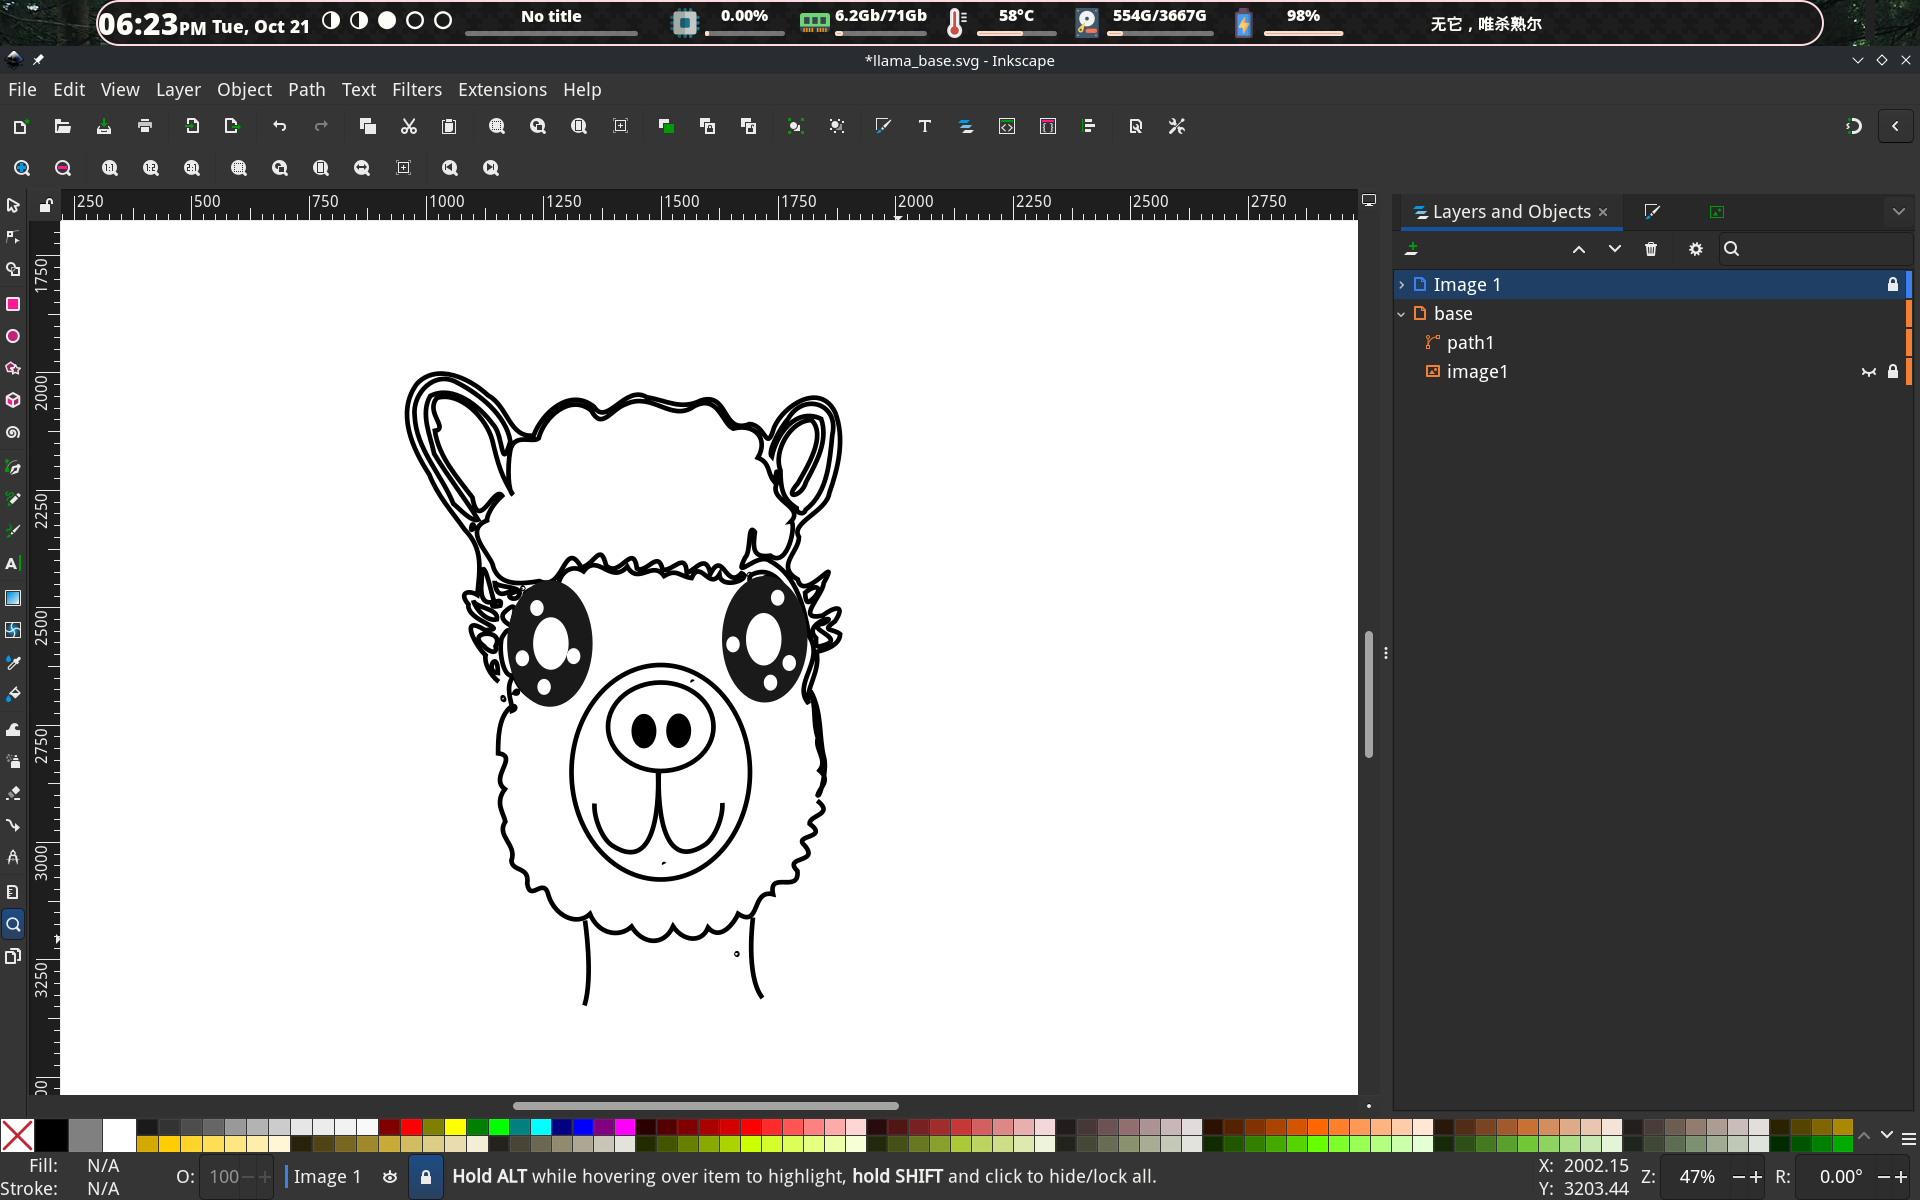Collapse the base layer

[1402, 314]
